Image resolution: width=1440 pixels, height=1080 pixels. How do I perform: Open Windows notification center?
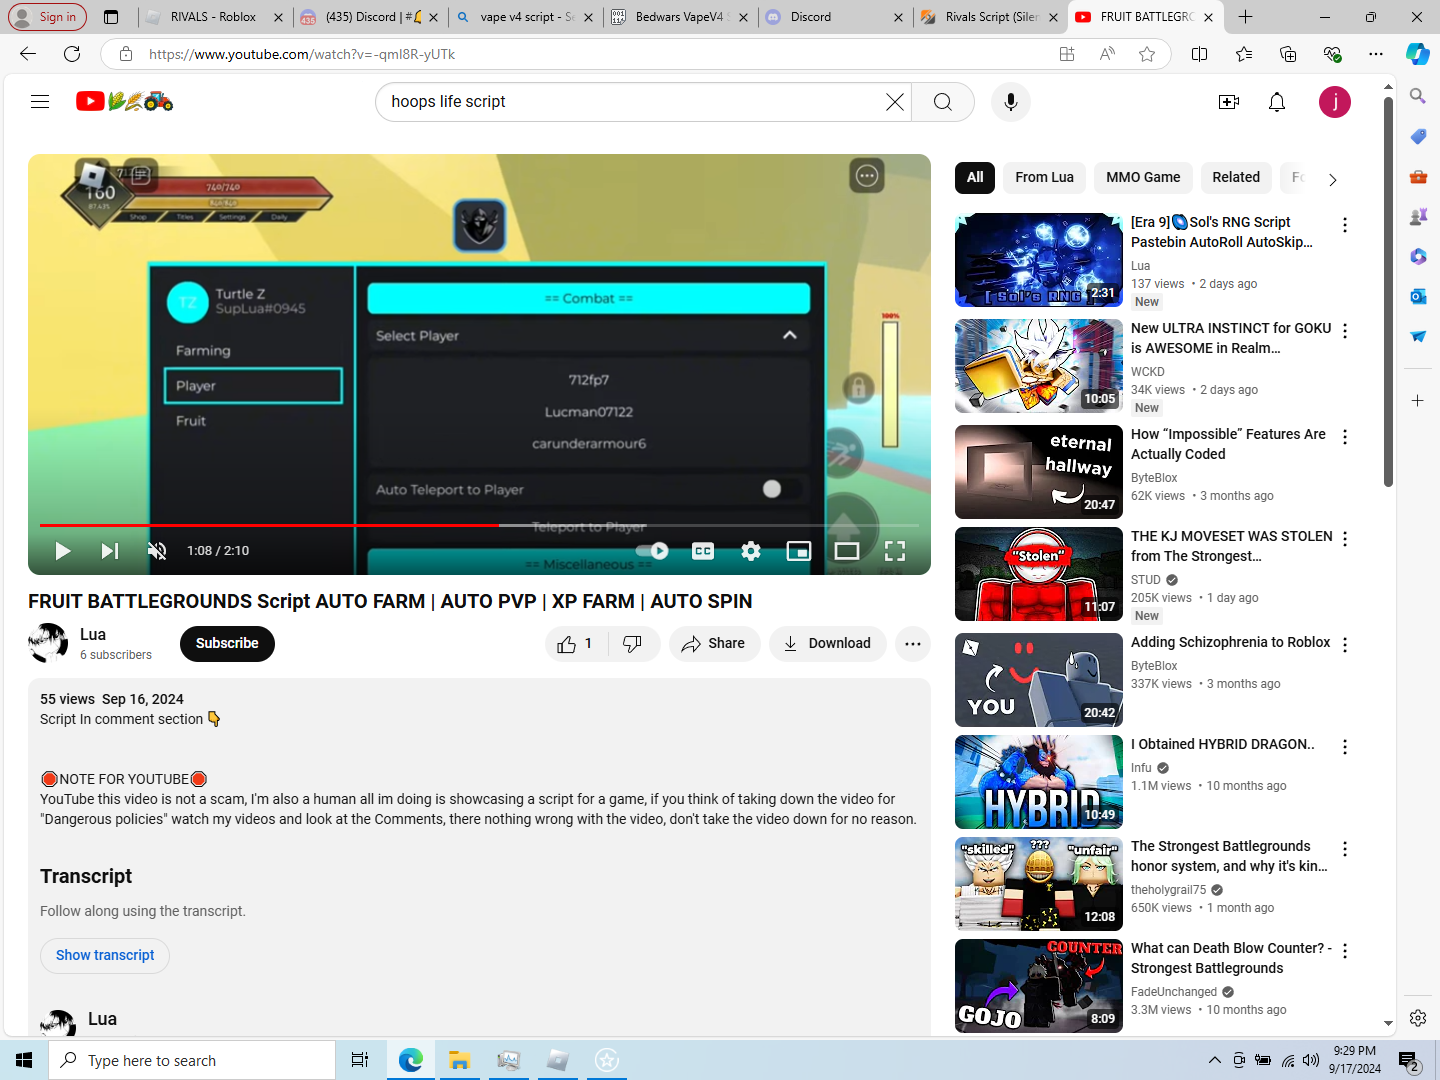[x=1409, y=1061]
